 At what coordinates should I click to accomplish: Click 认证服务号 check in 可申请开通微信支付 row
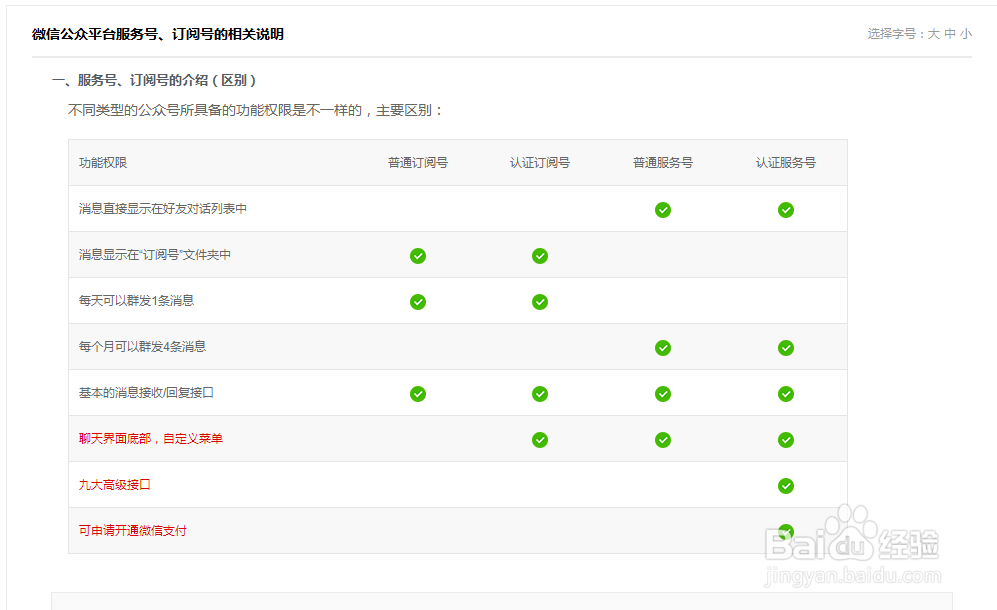tap(786, 532)
